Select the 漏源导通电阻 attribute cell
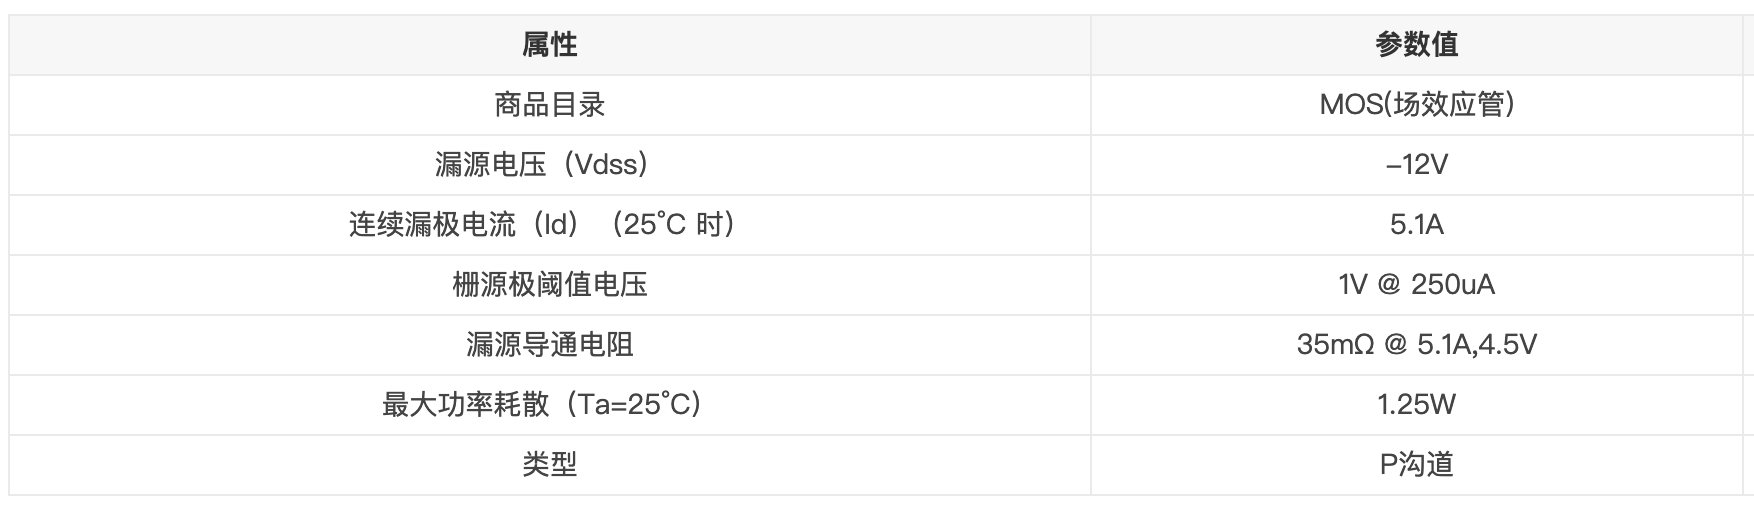The height and width of the screenshot is (508, 1754). 549,345
